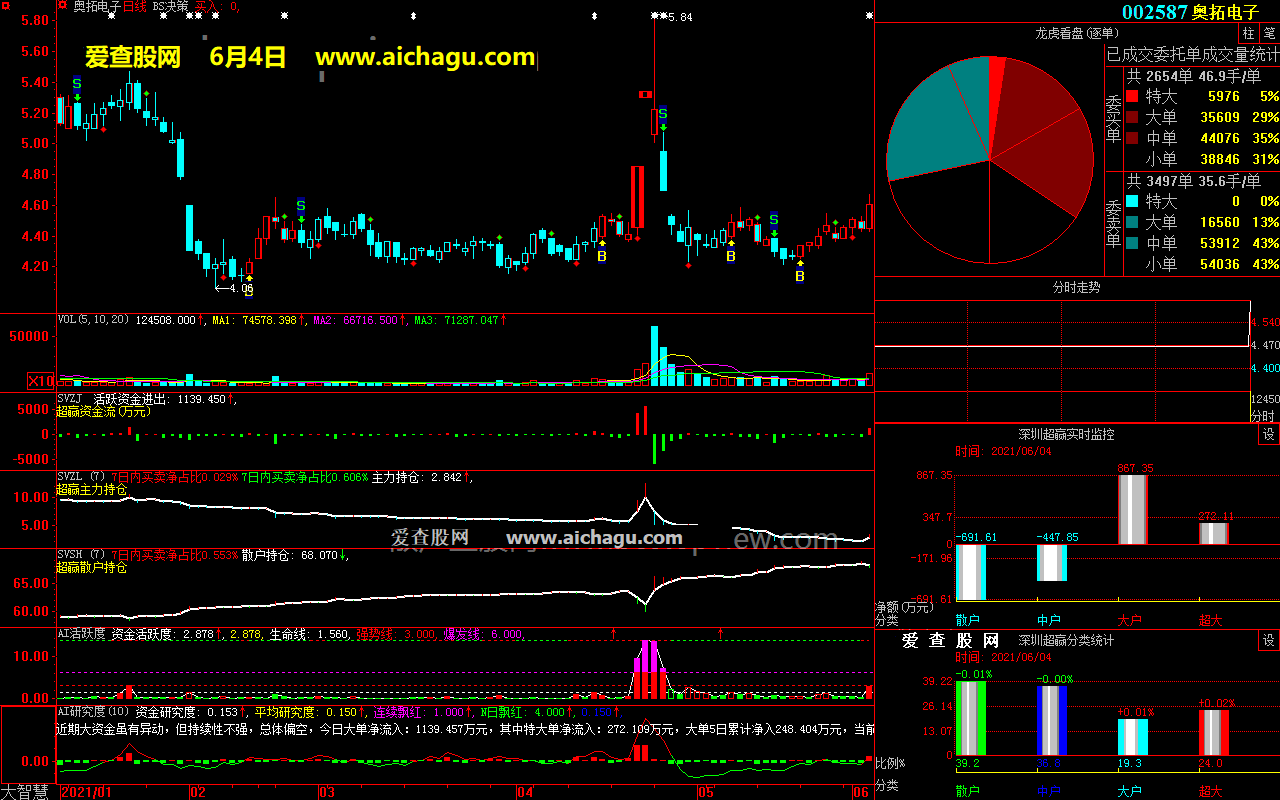Click the BS决策 indicator label
The width and height of the screenshot is (1280, 800).
[170, 6]
